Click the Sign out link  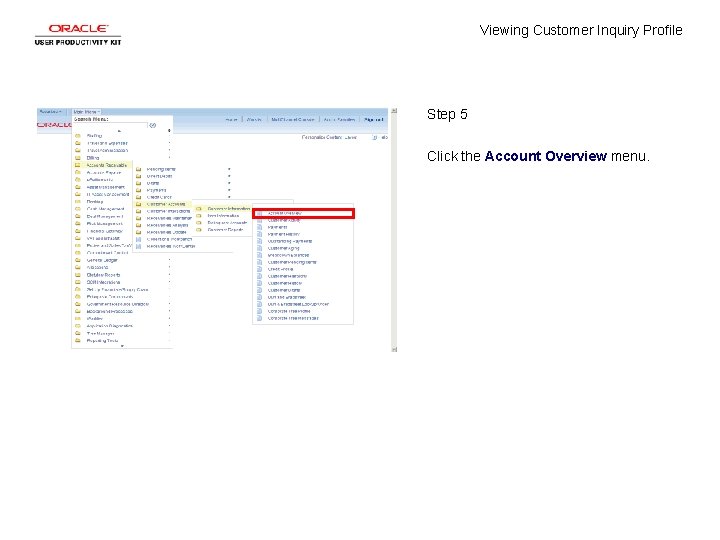[373, 119]
